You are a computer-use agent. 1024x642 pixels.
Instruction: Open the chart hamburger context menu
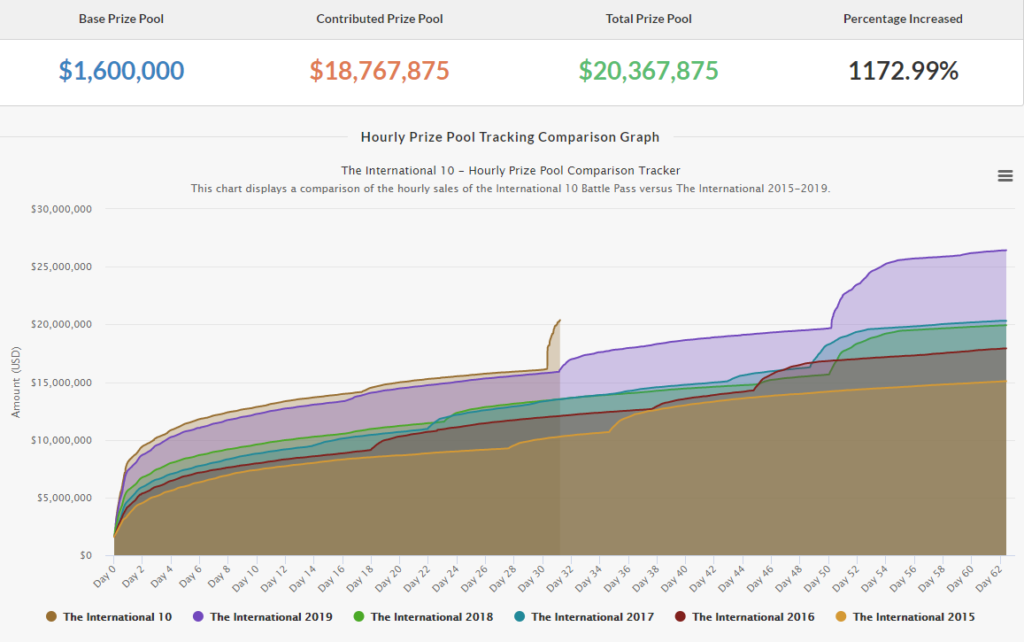click(1005, 176)
